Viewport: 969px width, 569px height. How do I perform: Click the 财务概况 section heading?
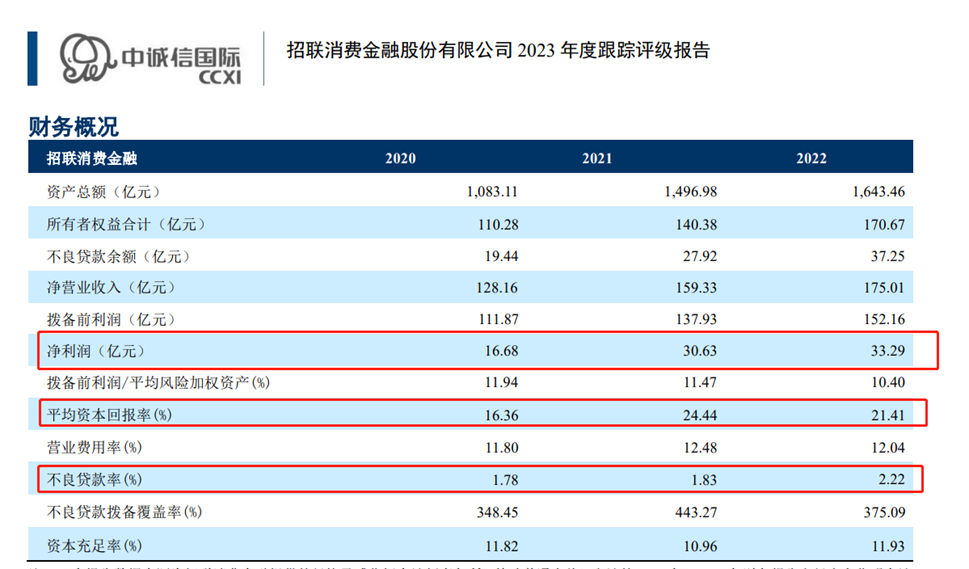(x=73, y=127)
